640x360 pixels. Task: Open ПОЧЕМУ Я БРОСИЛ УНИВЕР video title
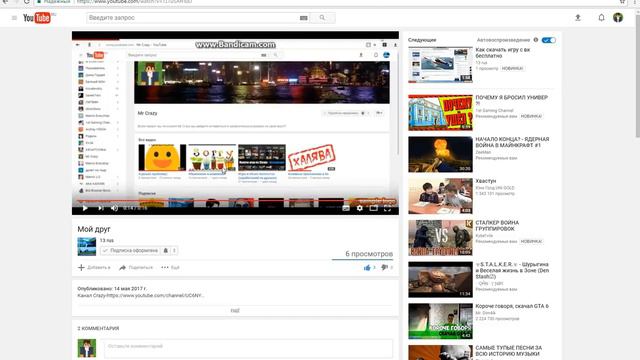511,100
